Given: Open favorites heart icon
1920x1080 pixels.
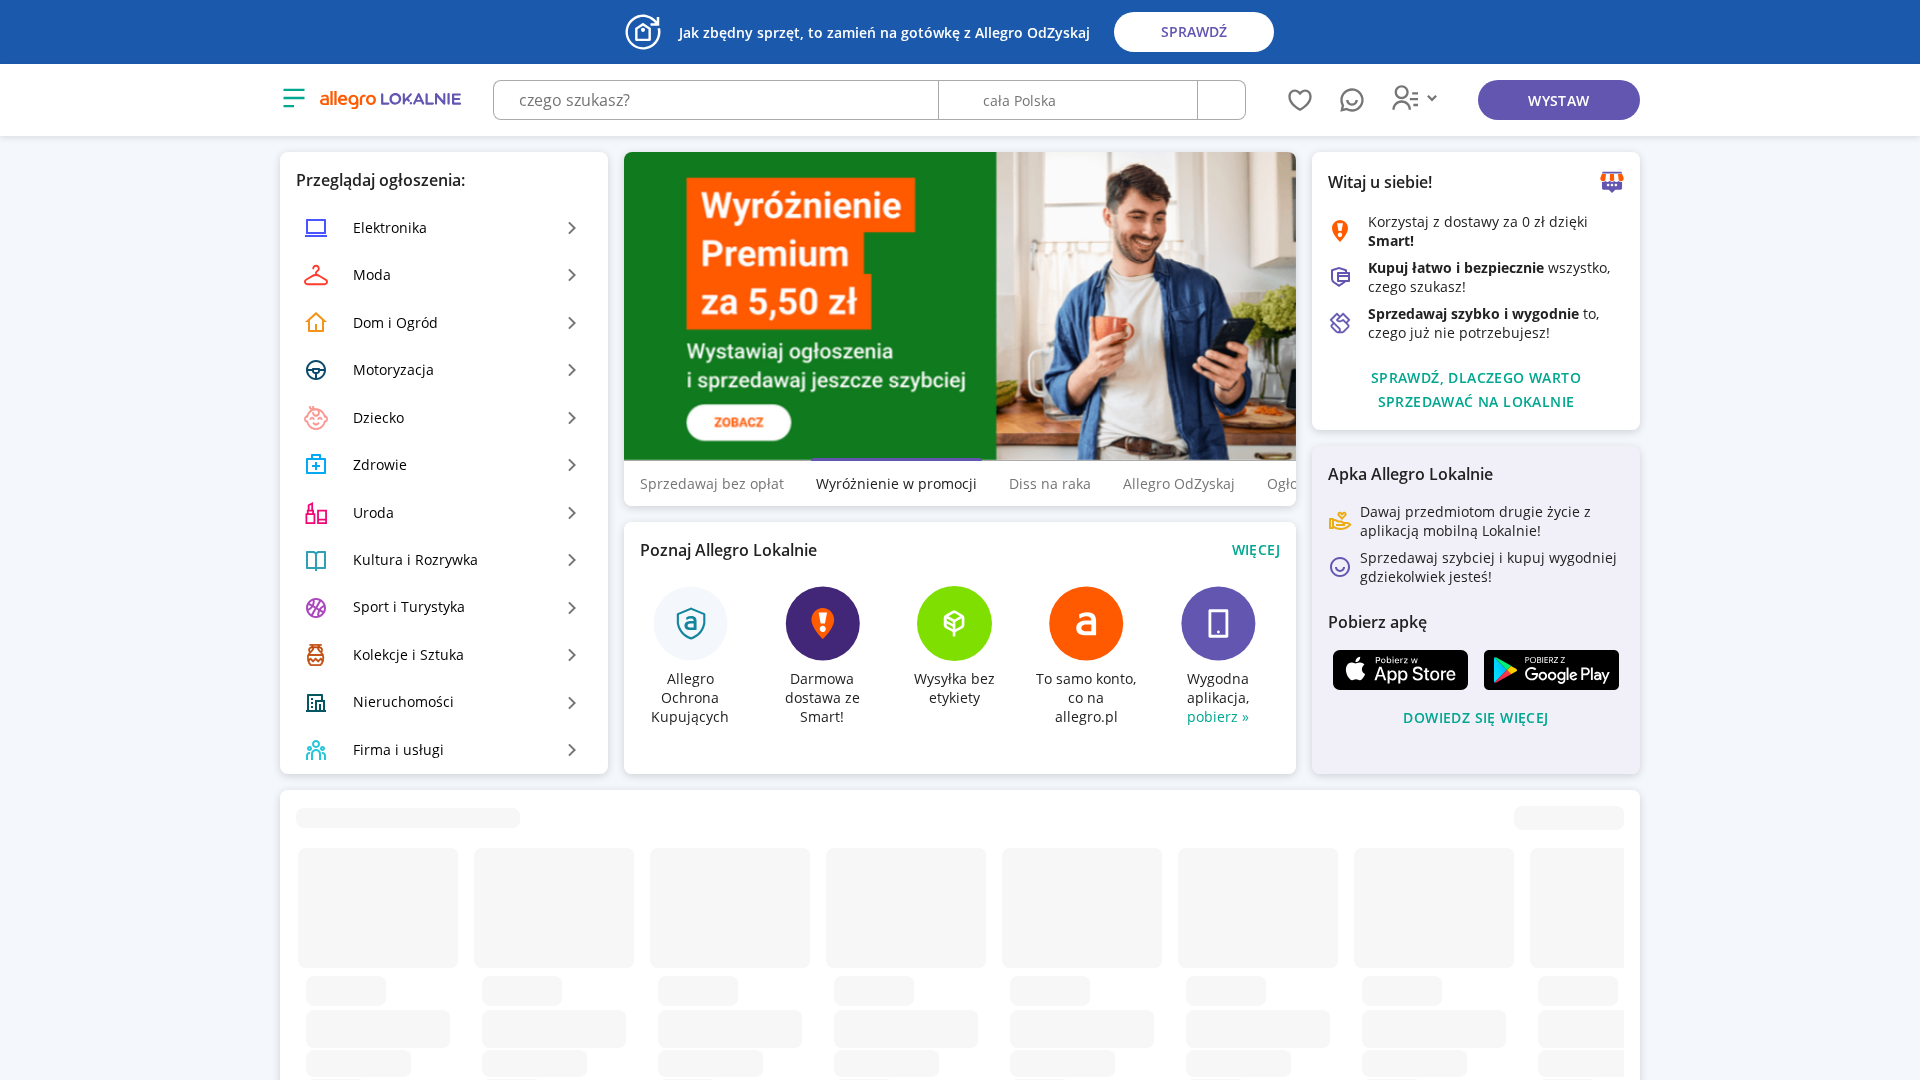Looking at the screenshot, I should (x=1300, y=99).
